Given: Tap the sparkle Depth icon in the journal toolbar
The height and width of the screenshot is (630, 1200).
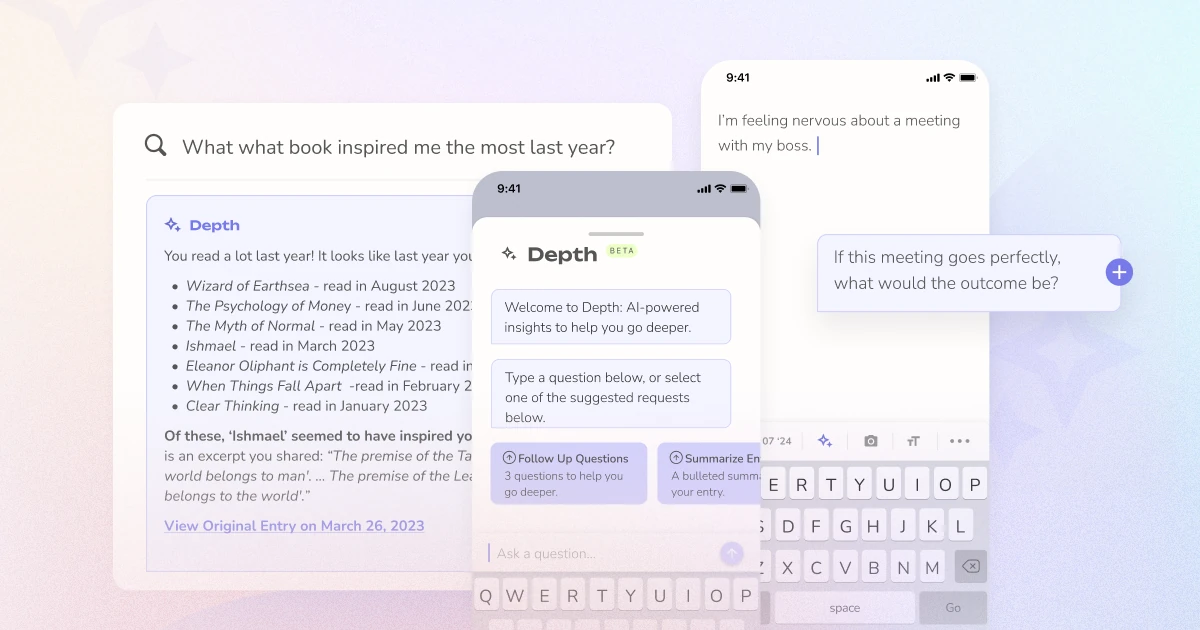Looking at the screenshot, I should (x=825, y=441).
